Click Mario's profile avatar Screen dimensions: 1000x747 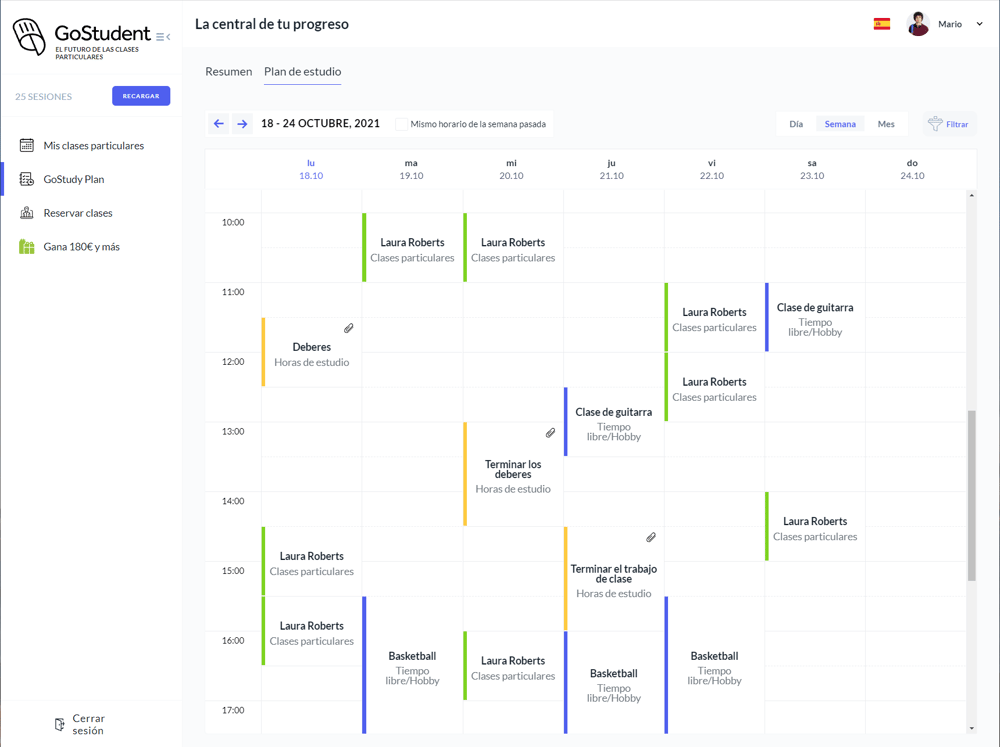point(918,24)
